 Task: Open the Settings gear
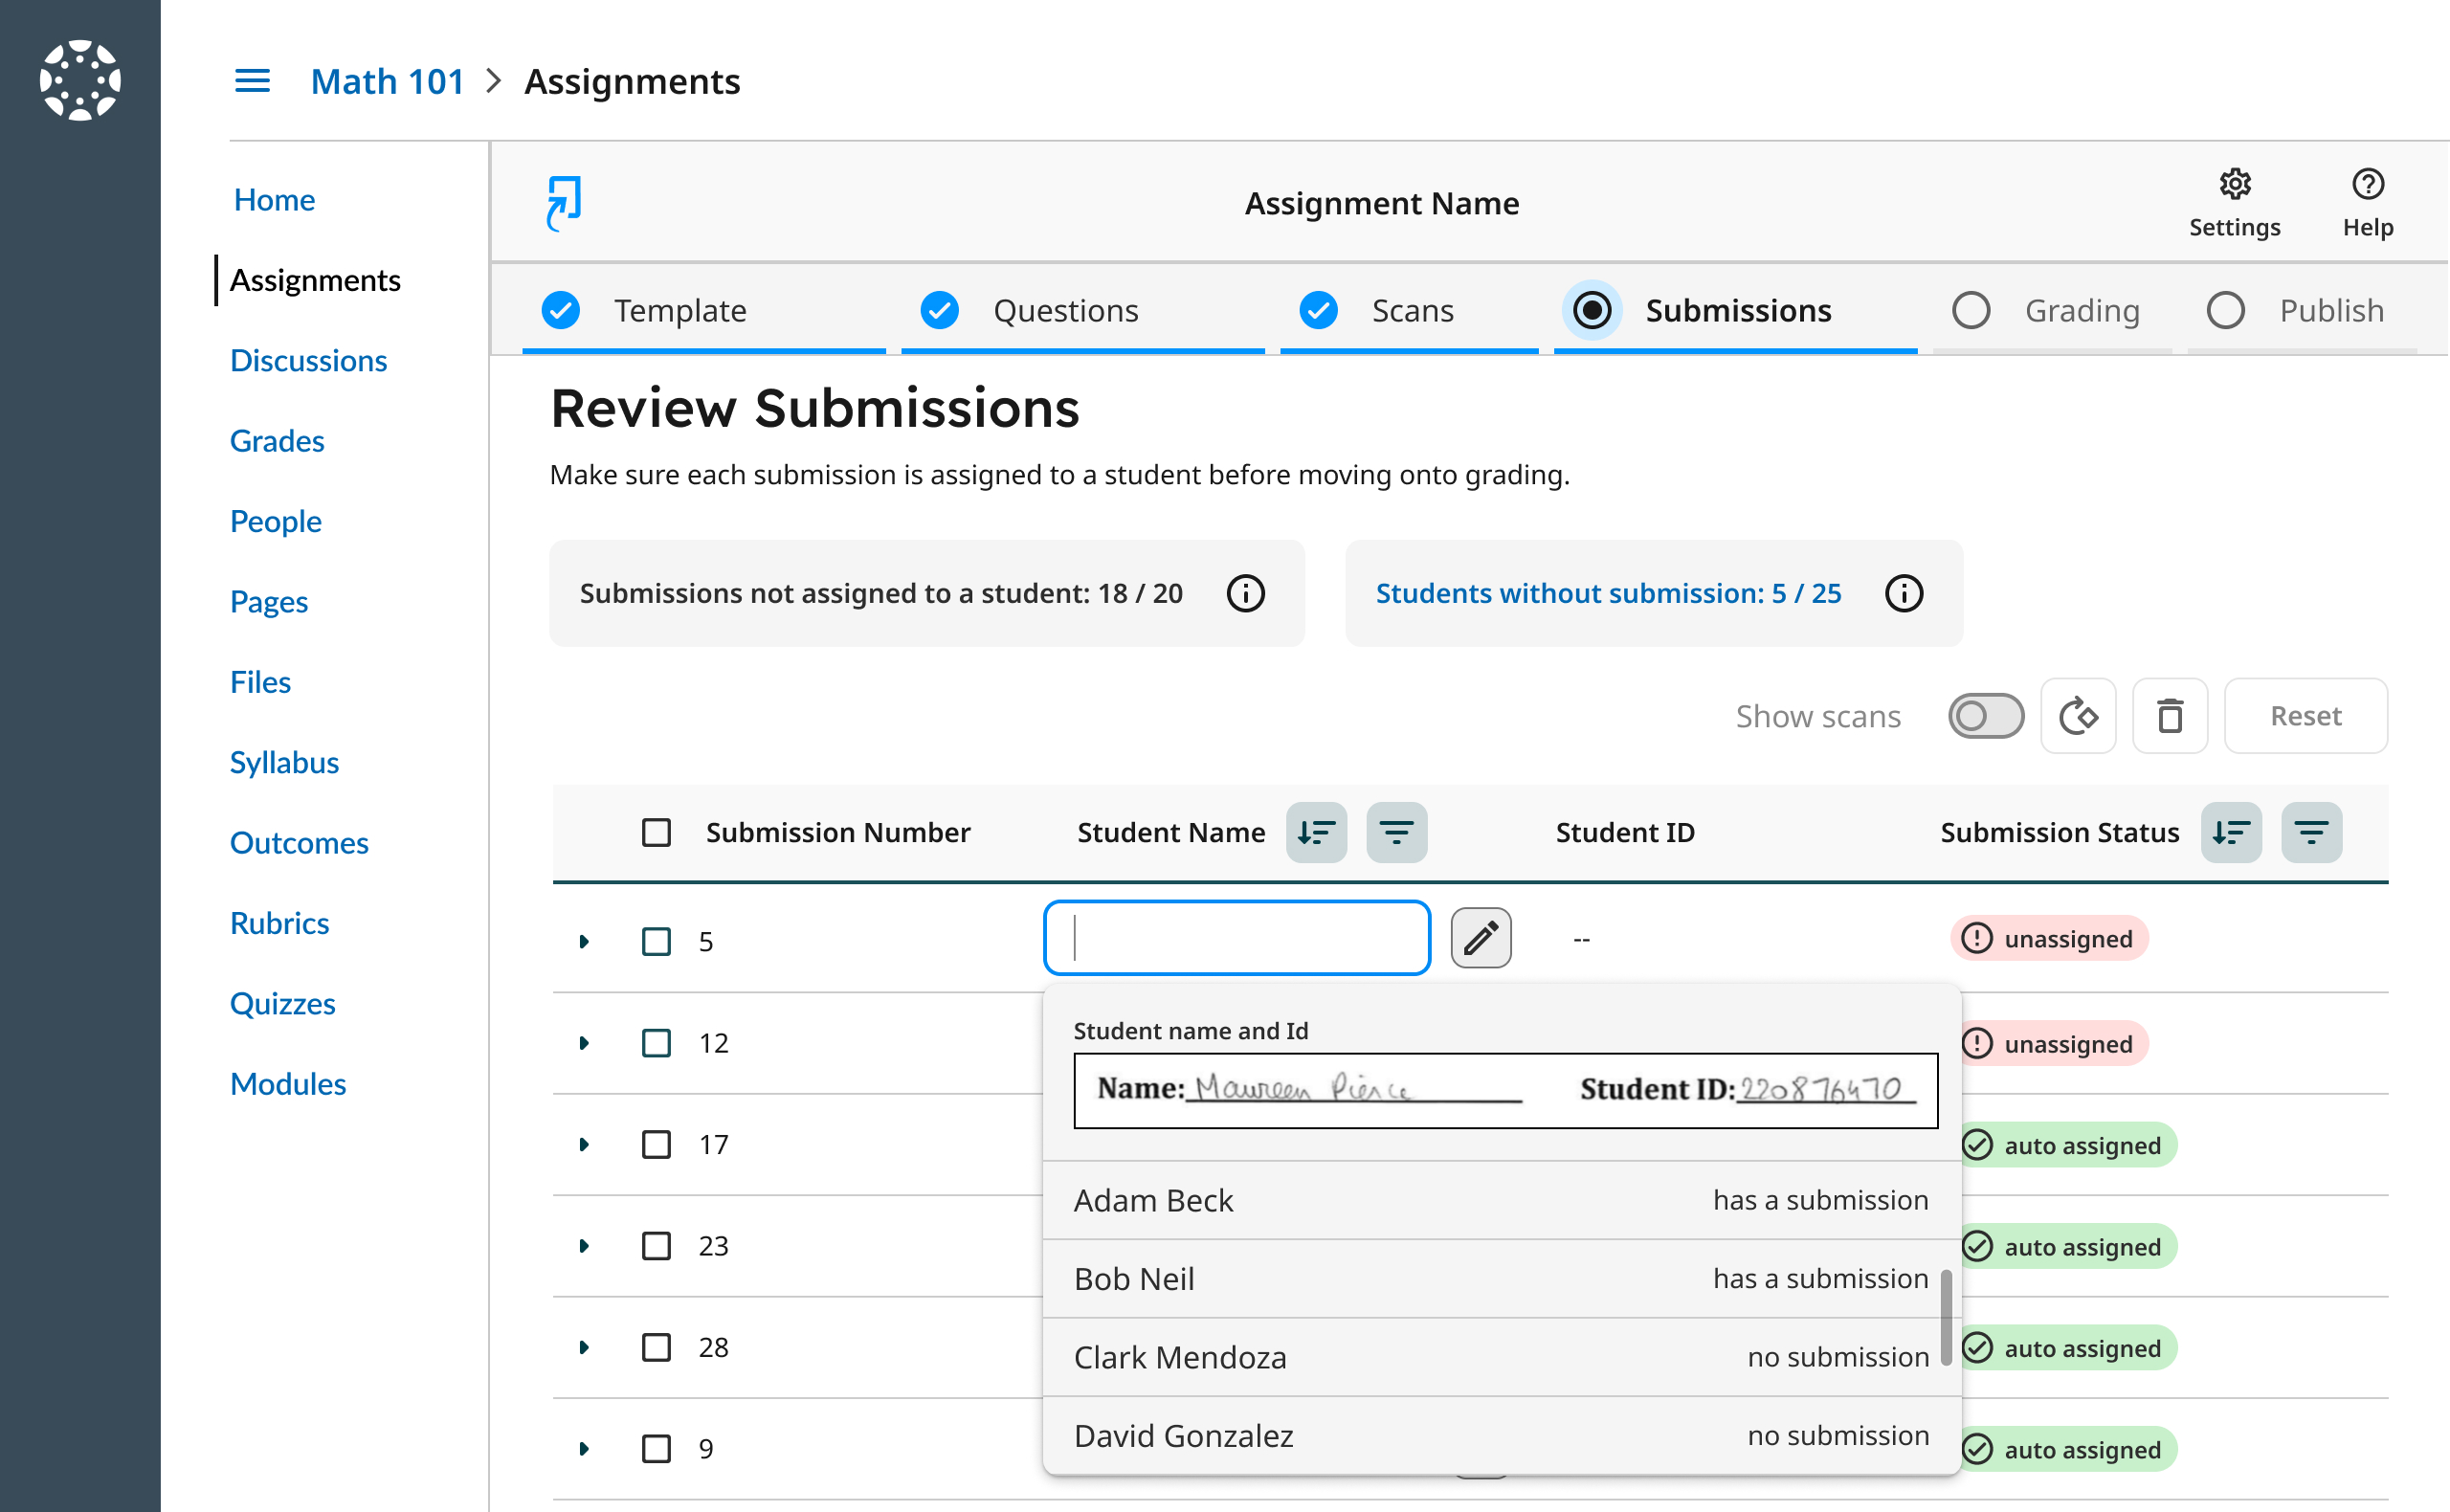tap(2234, 202)
